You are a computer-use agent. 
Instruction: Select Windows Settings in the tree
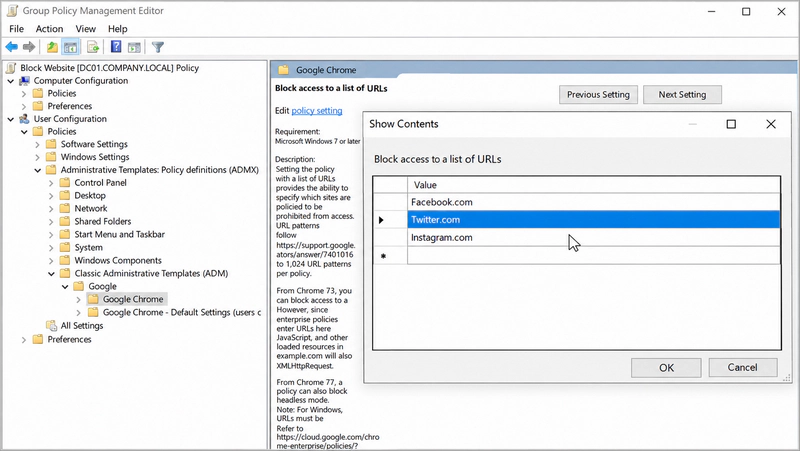tap(95, 157)
